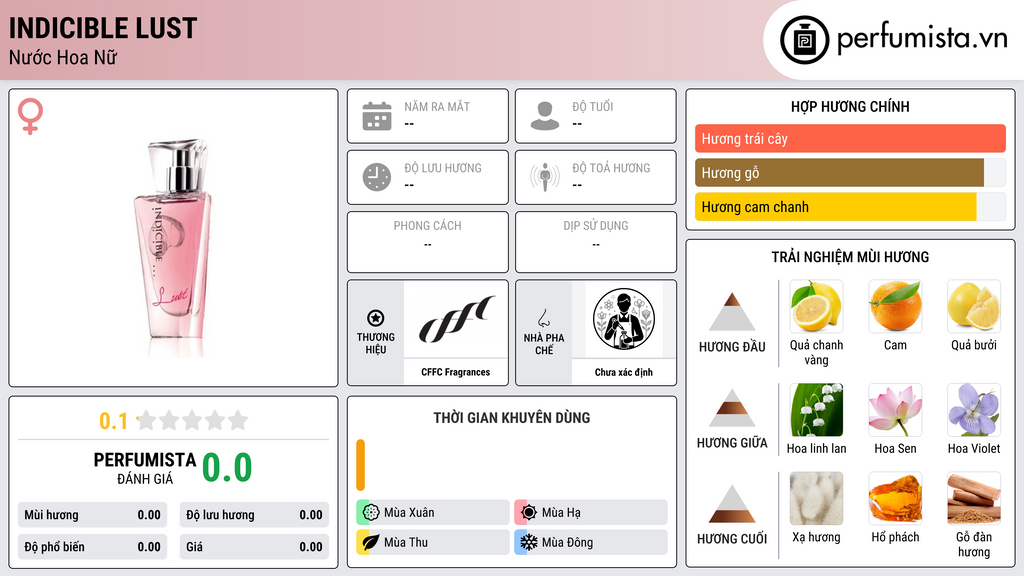Click the Perfumista đánh giá label
The height and width of the screenshot is (576, 1024).
click(145, 468)
